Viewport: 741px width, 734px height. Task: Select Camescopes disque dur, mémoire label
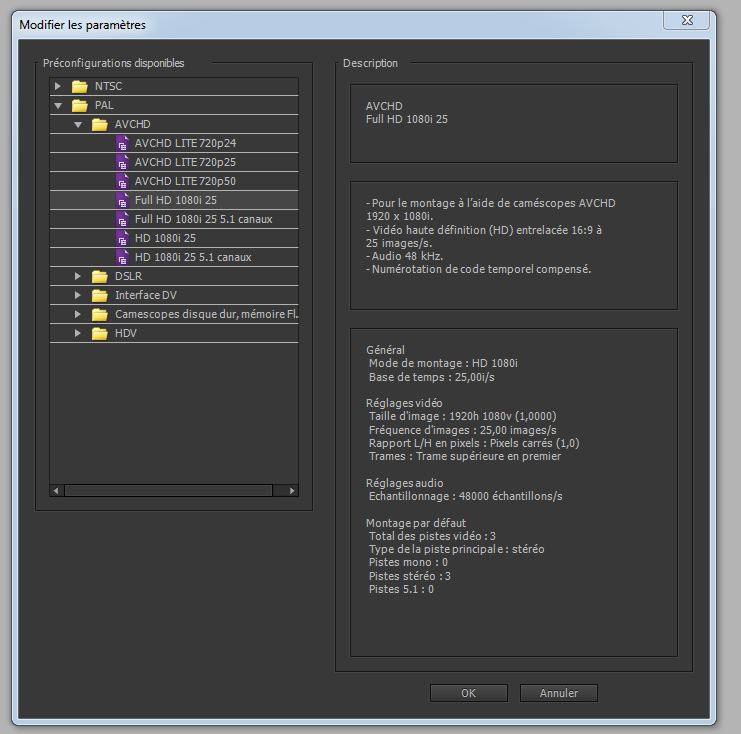pos(207,314)
